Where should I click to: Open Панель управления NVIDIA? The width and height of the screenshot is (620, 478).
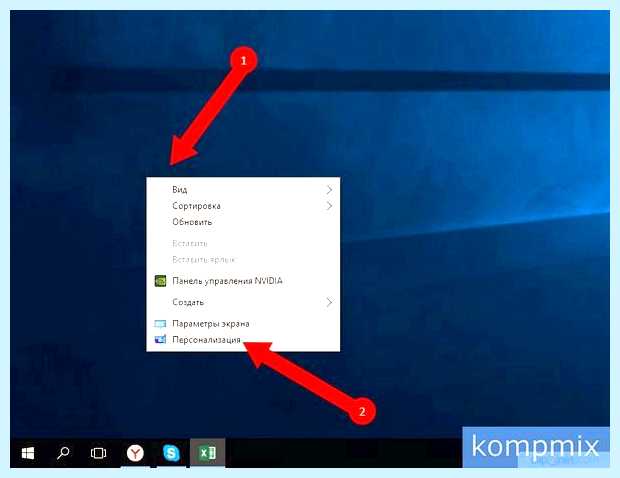coord(243,281)
